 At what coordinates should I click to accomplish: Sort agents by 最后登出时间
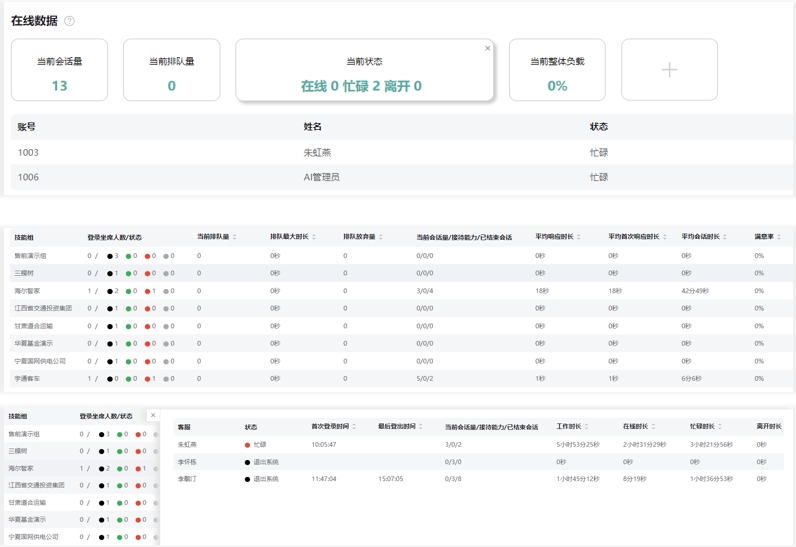click(421, 427)
